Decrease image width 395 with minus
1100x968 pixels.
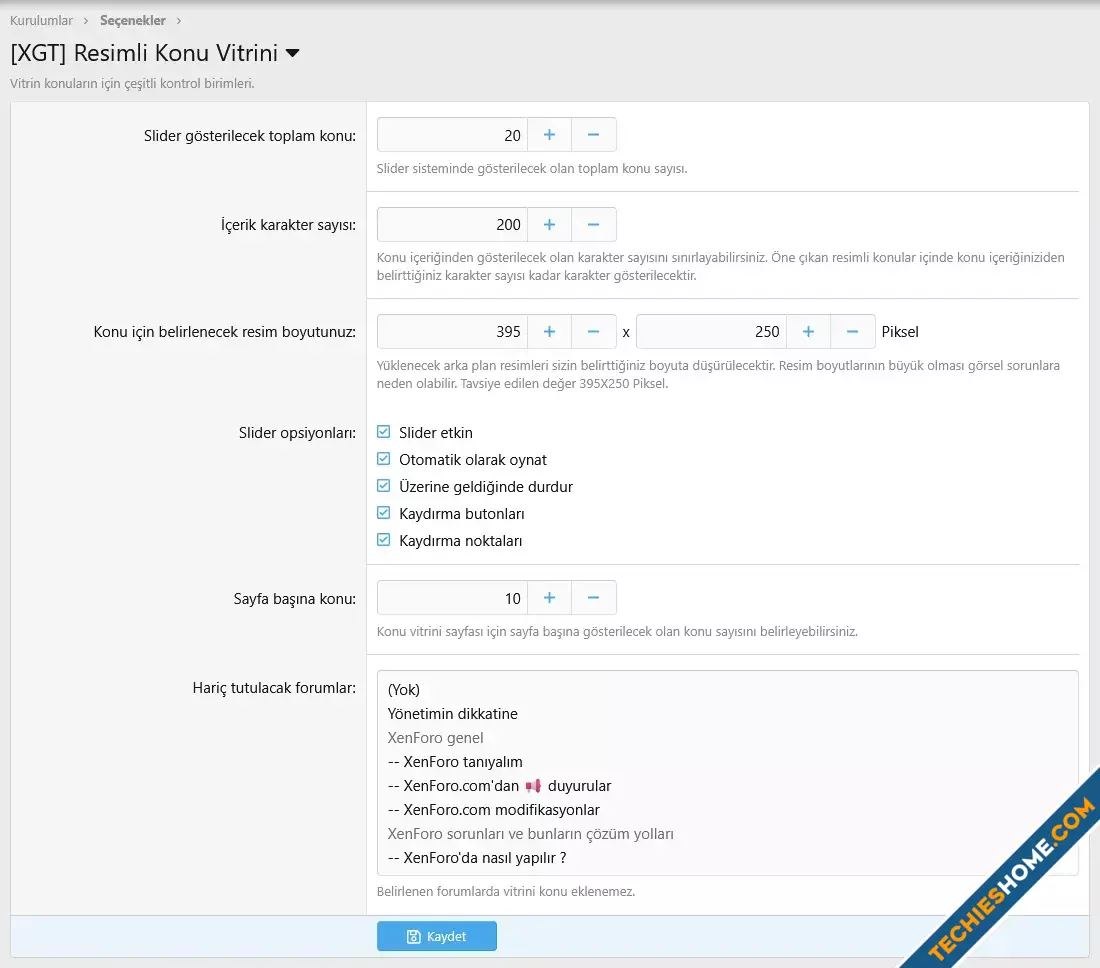(593, 332)
